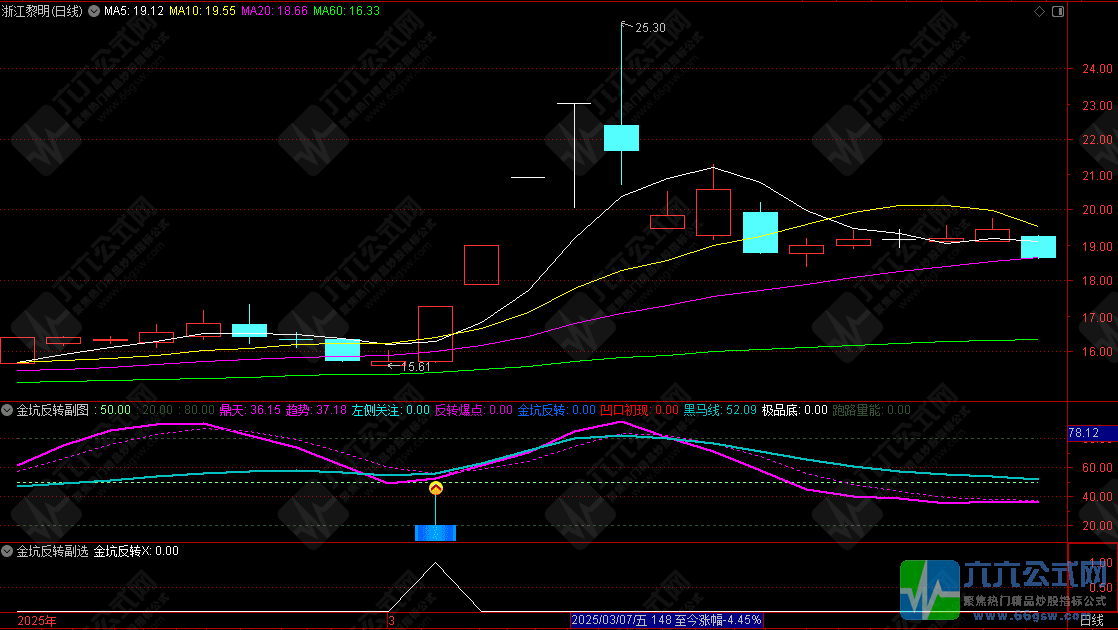Viewport: 1118px width, 630px height.
Task: Select the green MA60 average label
Action: (346, 12)
